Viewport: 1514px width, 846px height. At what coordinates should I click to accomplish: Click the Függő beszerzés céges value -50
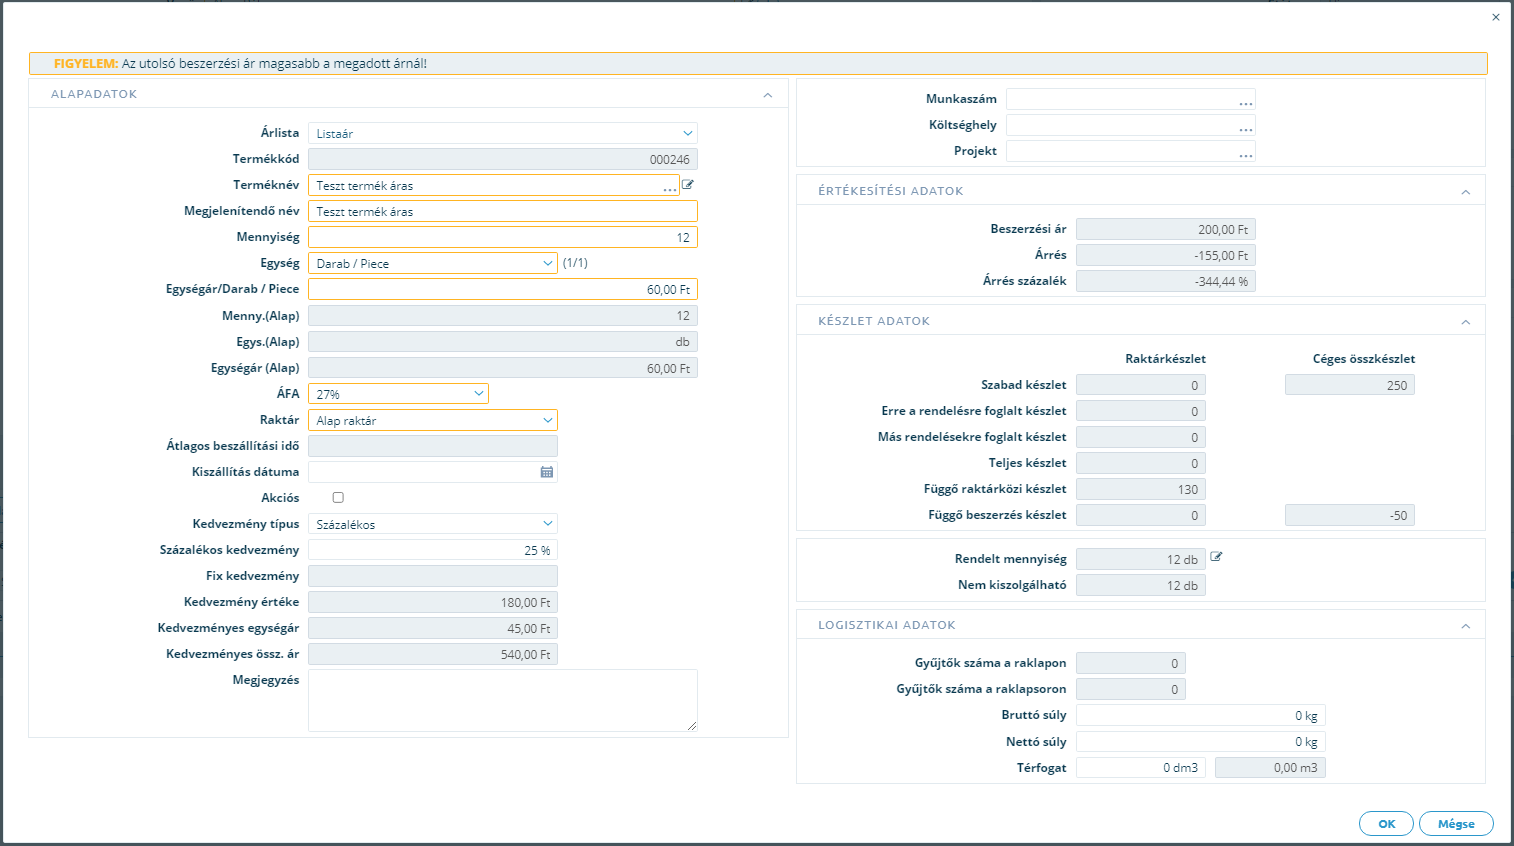[x=1350, y=515]
